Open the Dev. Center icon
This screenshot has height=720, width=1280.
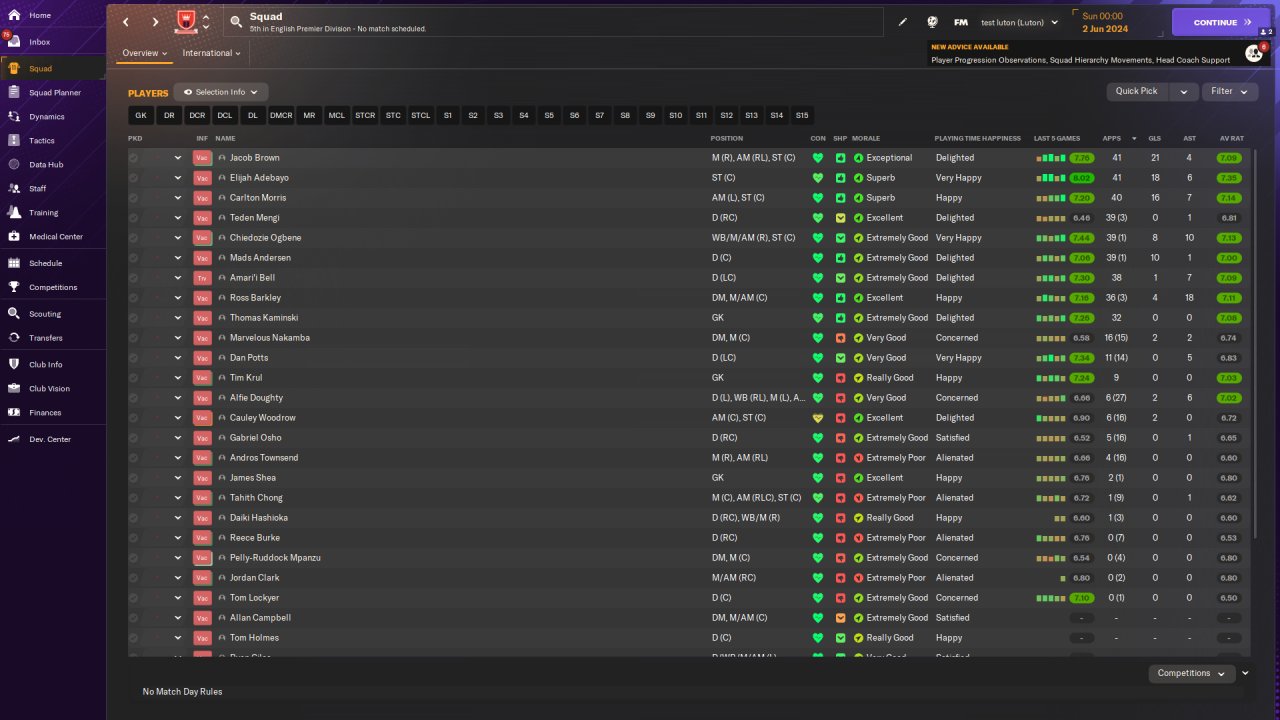point(14,439)
